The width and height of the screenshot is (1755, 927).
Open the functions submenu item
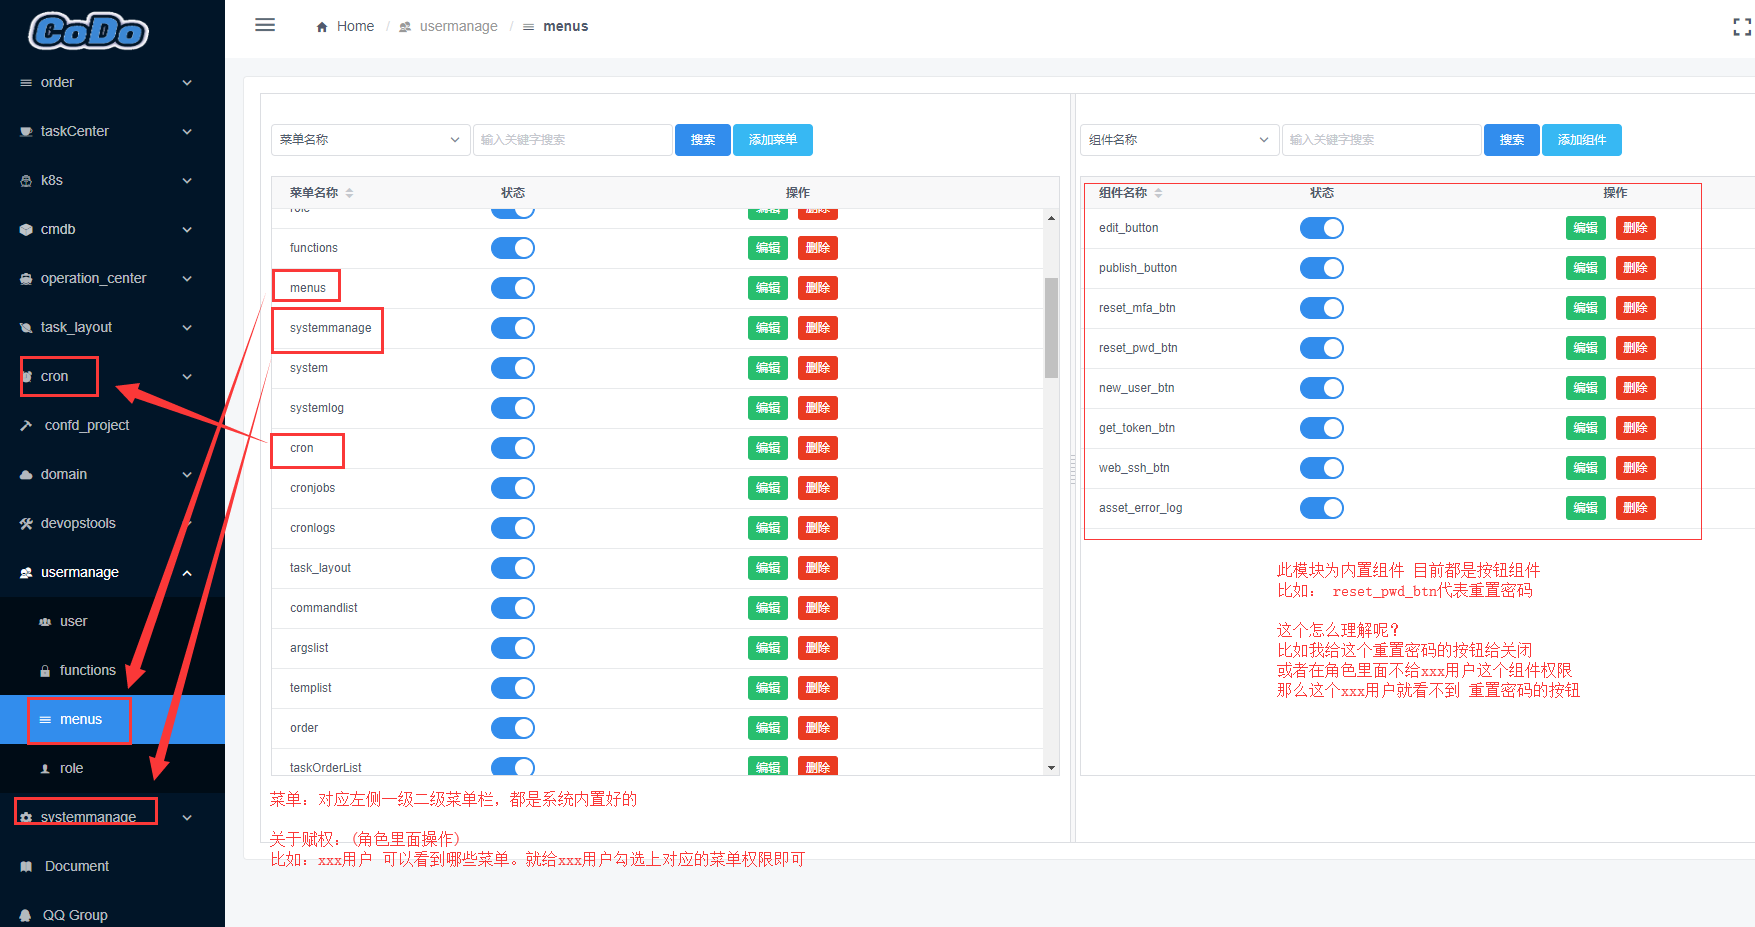click(x=112, y=671)
